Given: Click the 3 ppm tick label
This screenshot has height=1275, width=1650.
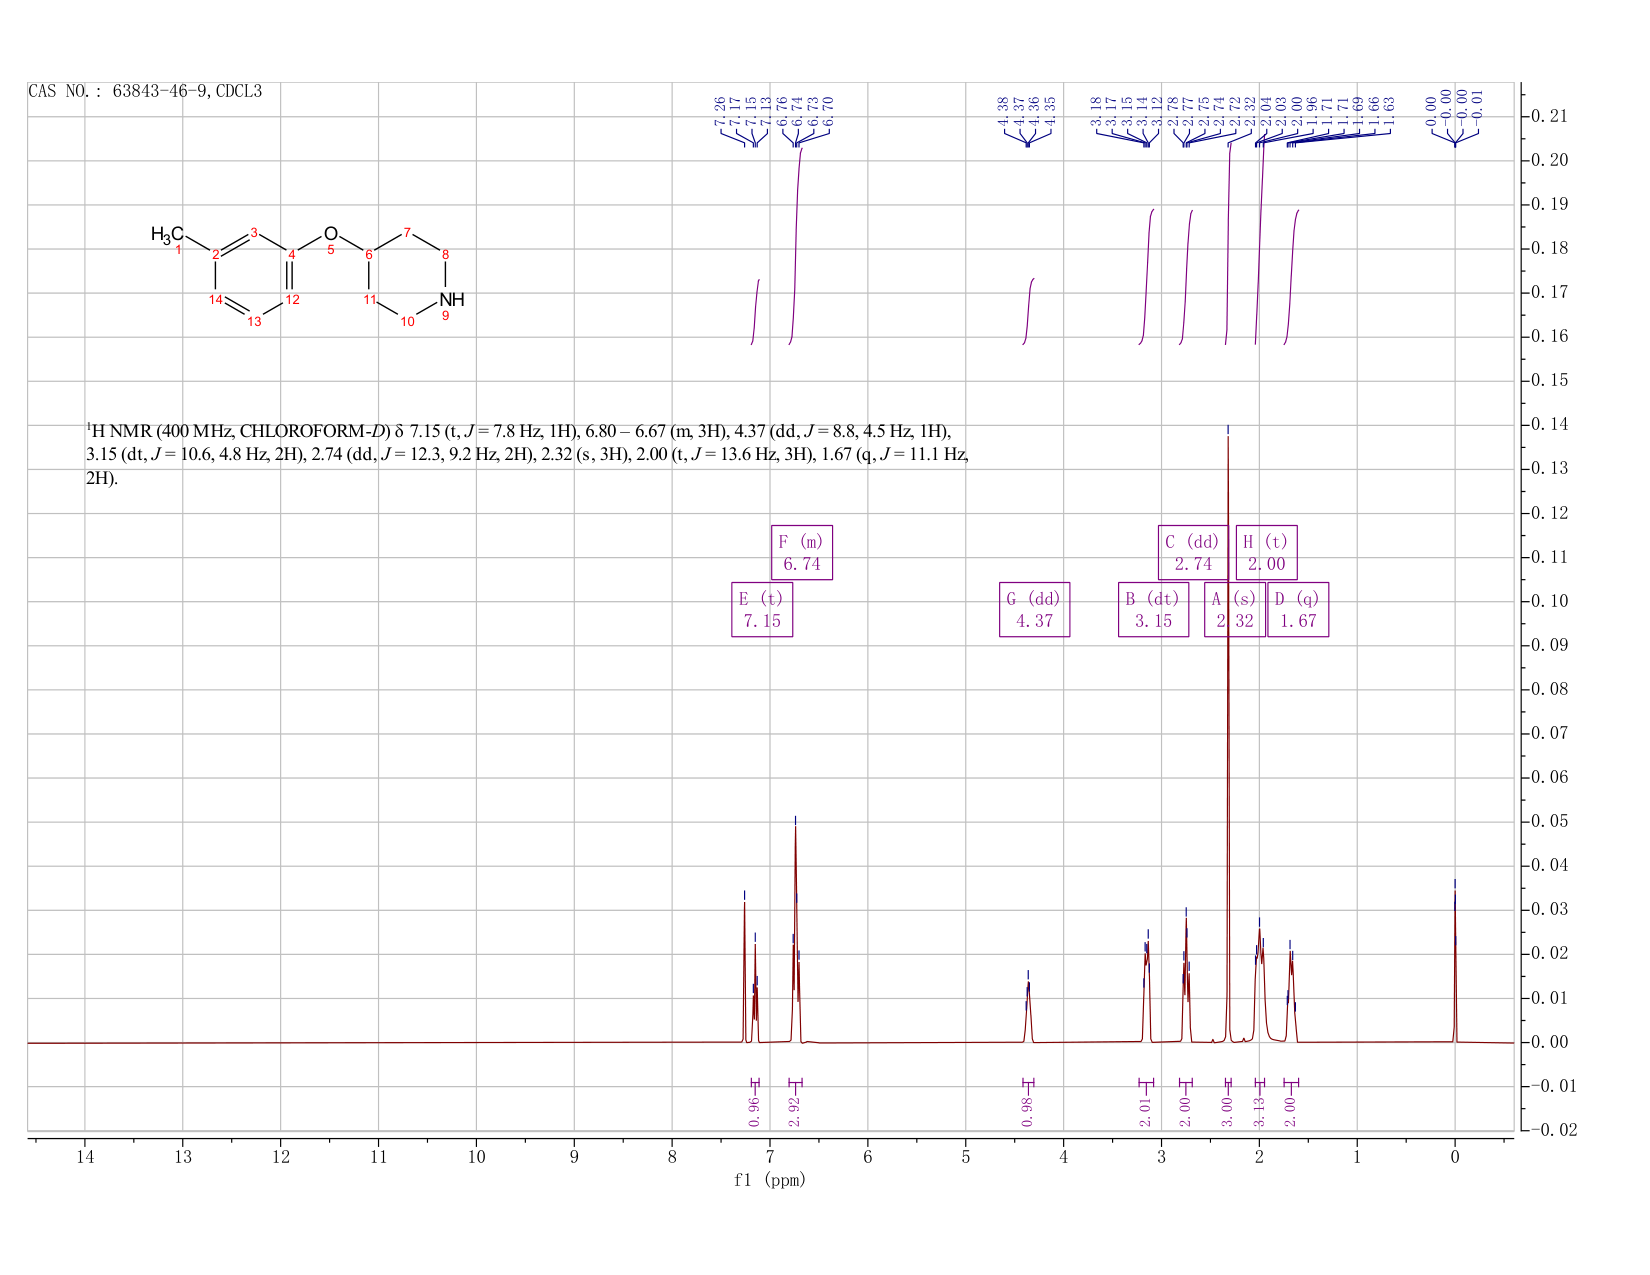Looking at the screenshot, I should click(x=1161, y=1157).
